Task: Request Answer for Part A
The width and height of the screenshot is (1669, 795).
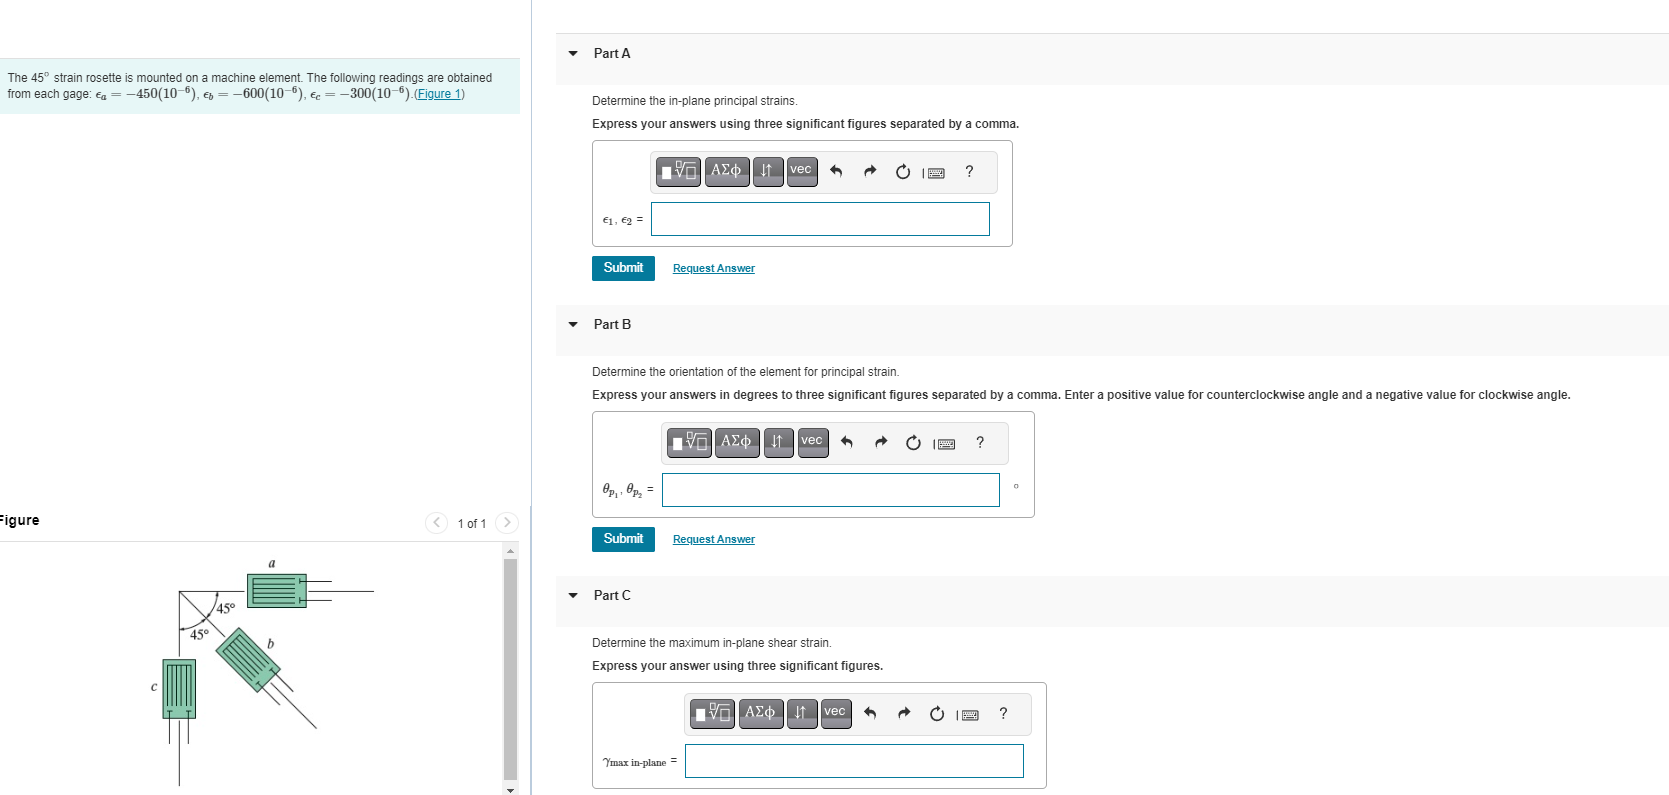Action: tap(714, 269)
